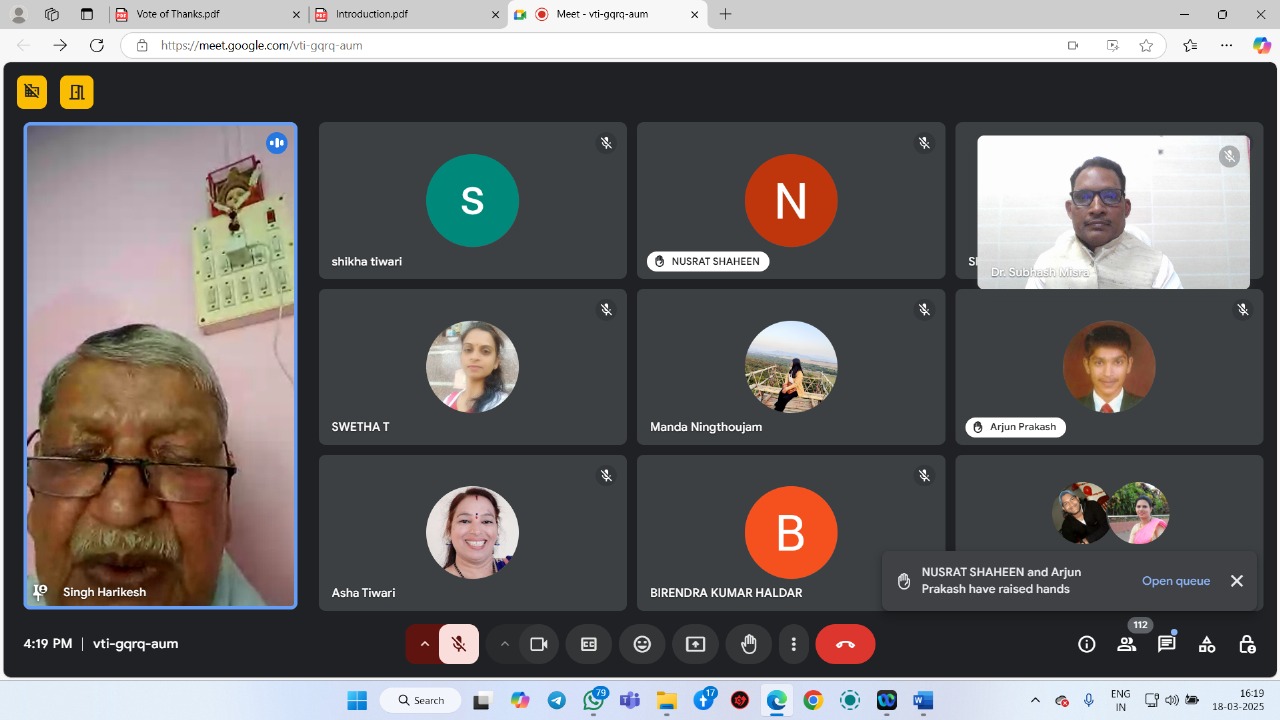Click the Open queue link
1280x720 pixels.
1175,581
